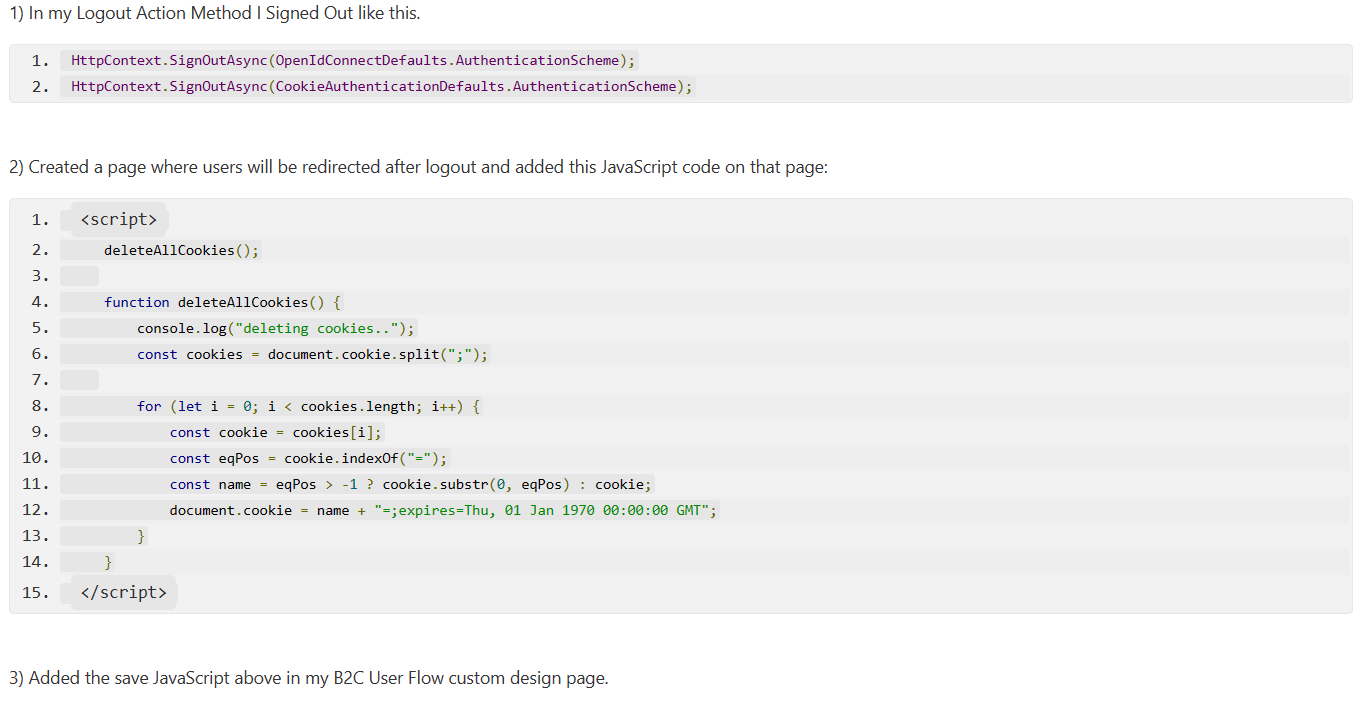
Task: Click the closing </script> tag
Action: point(123,592)
